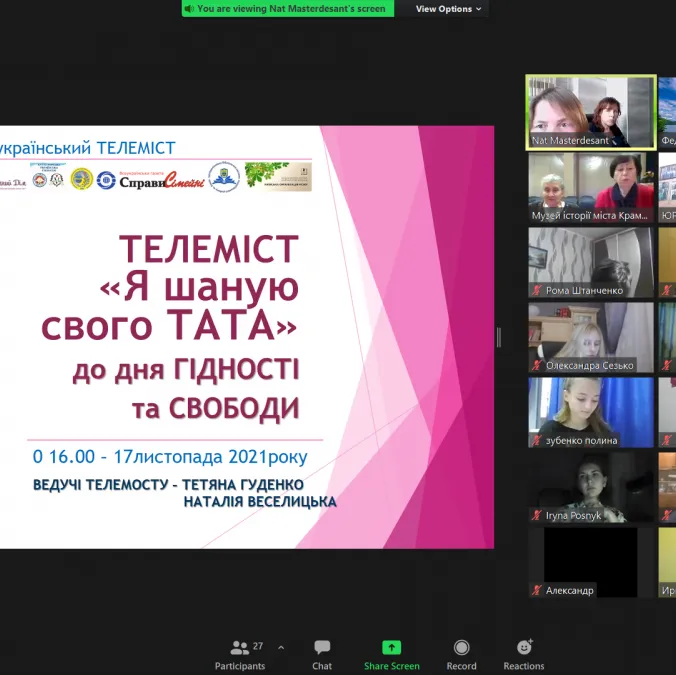Image resolution: width=676 pixels, height=675 pixels.
Task: Open the View Options dropdown
Action: point(448,9)
